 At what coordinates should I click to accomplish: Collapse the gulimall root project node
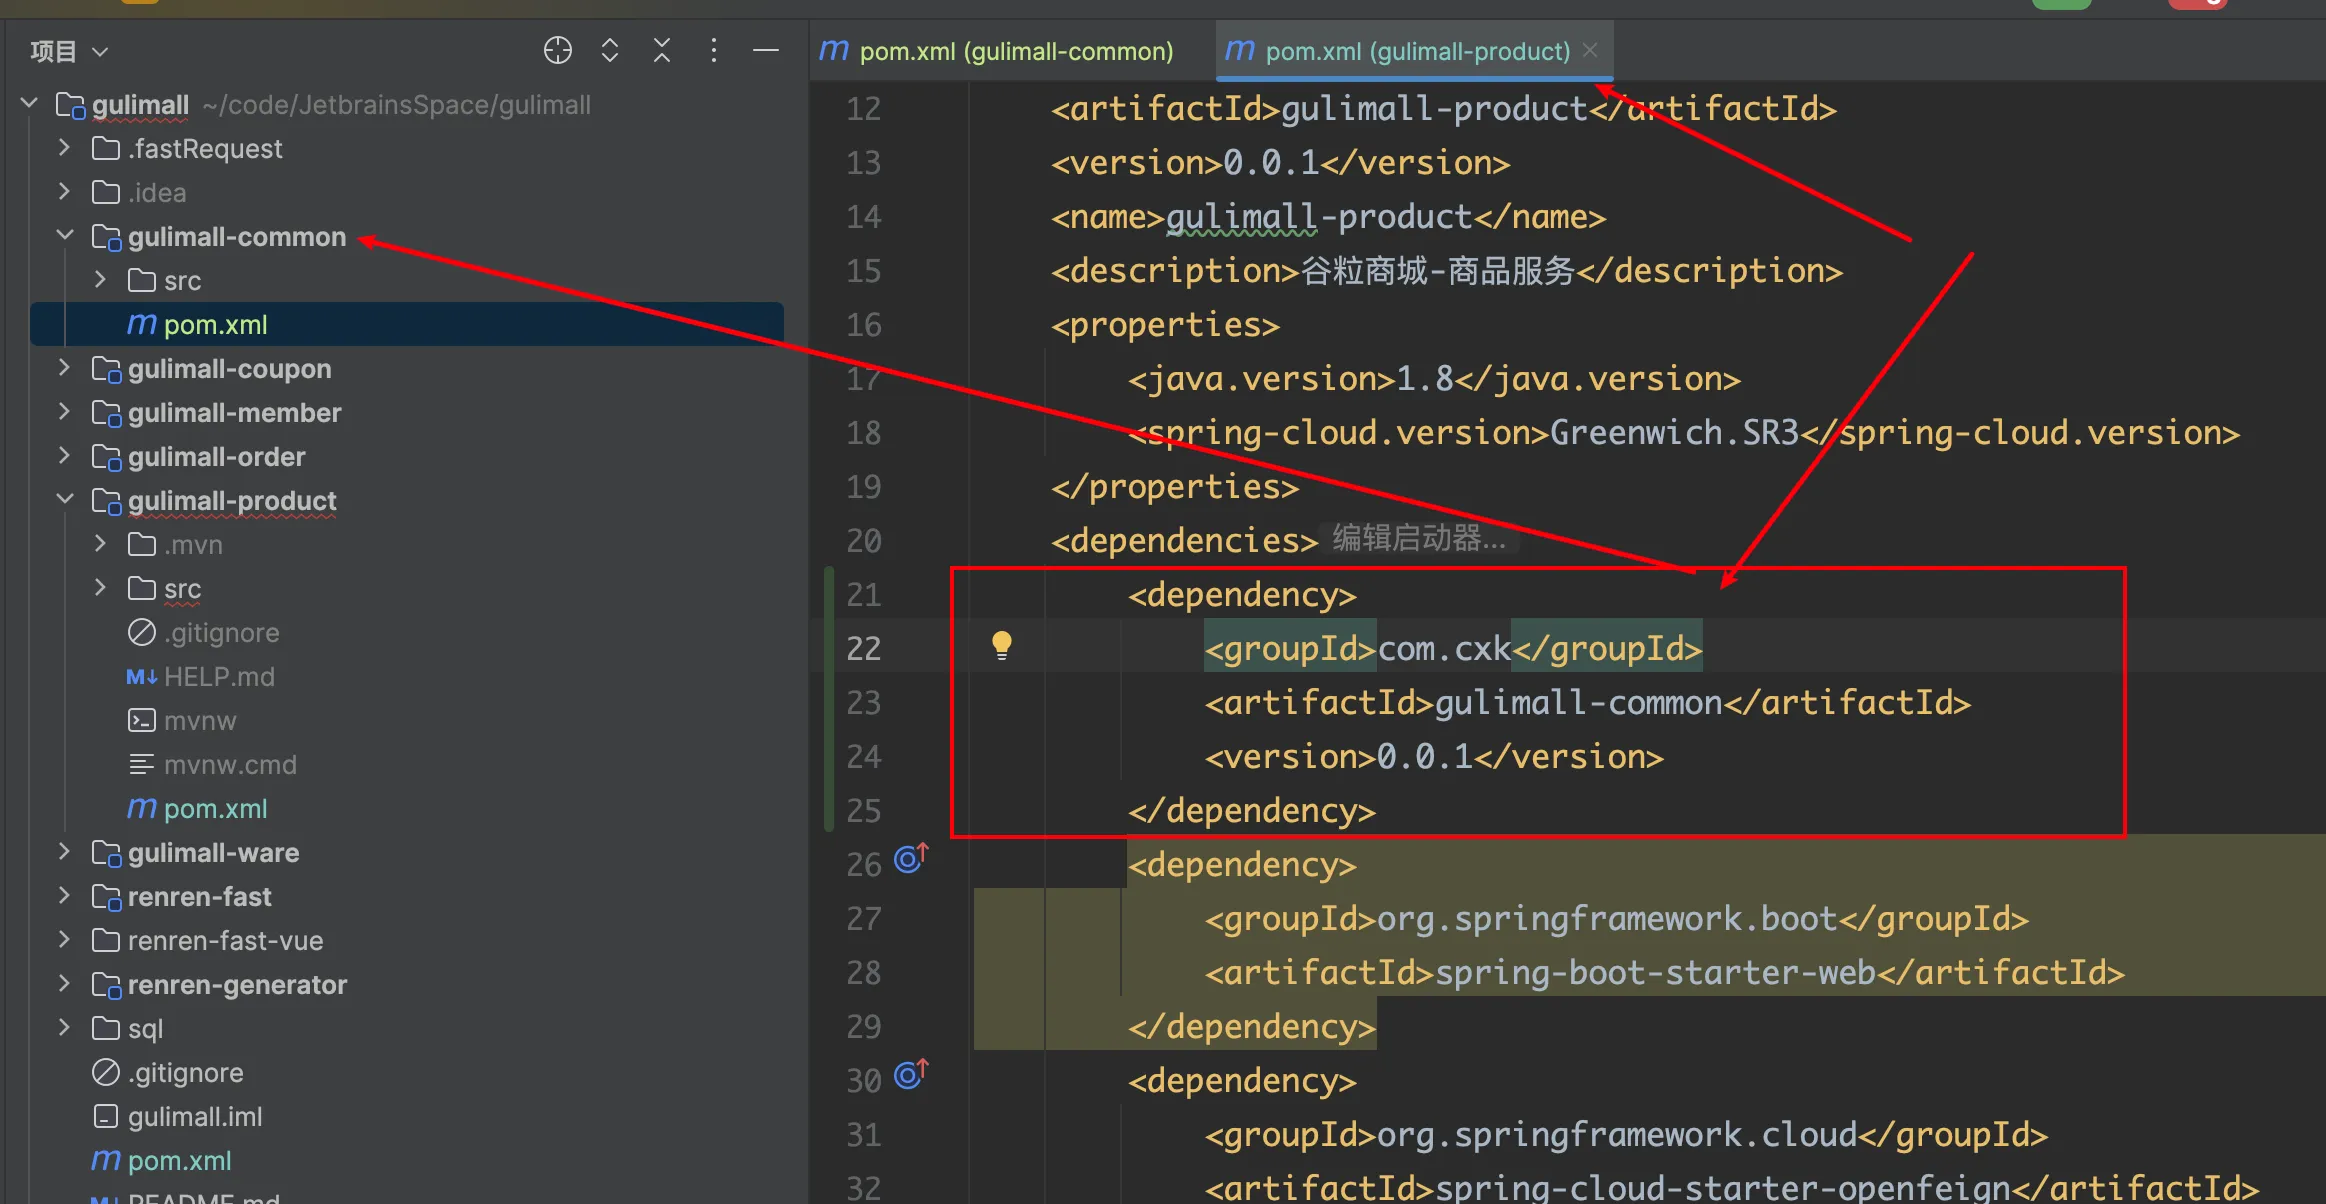(29, 103)
